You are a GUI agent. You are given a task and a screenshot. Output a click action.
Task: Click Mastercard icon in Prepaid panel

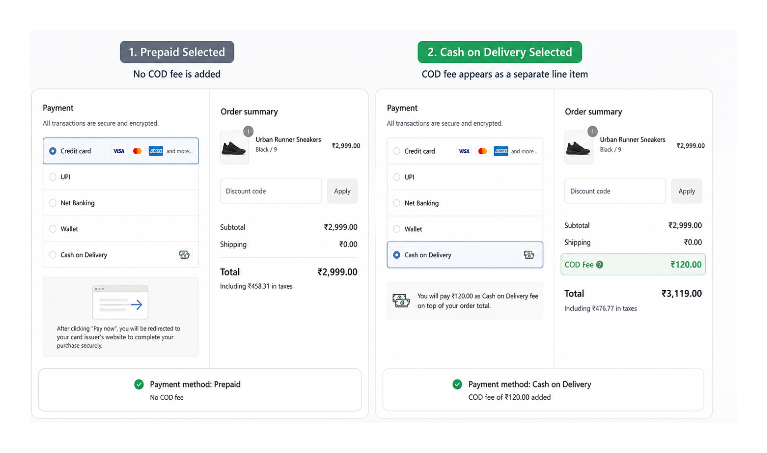pos(137,151)
